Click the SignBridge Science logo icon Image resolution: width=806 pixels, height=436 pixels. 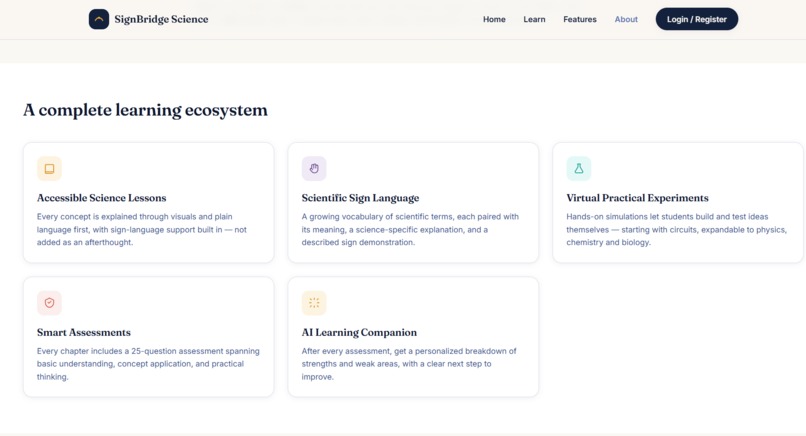click(x=99, y=19)
